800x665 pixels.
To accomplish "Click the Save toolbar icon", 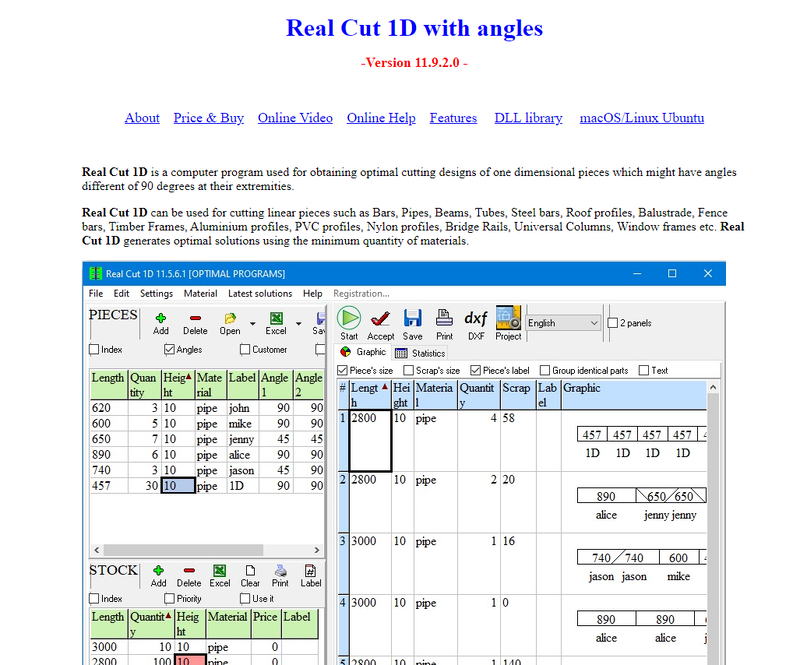I will (x=411, y=317).
